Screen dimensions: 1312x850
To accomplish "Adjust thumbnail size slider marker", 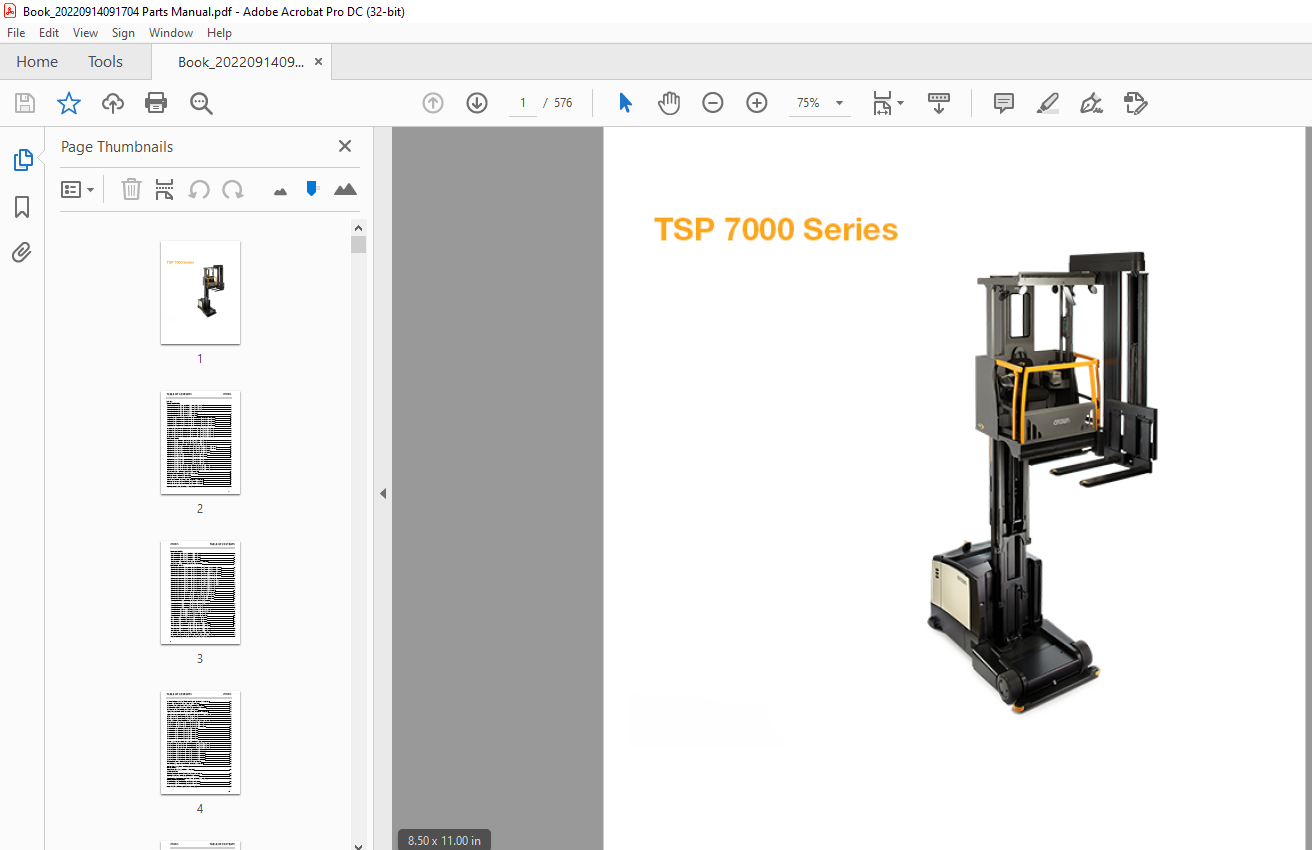I will [x=312, y=188].
